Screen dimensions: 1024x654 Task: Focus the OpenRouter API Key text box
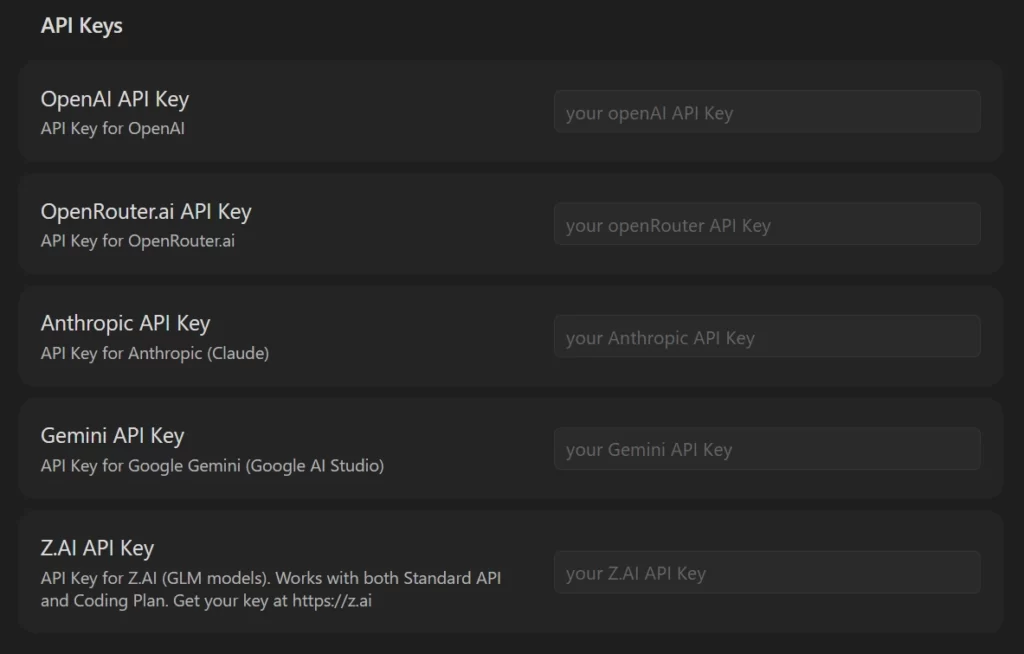pos(767,225)
